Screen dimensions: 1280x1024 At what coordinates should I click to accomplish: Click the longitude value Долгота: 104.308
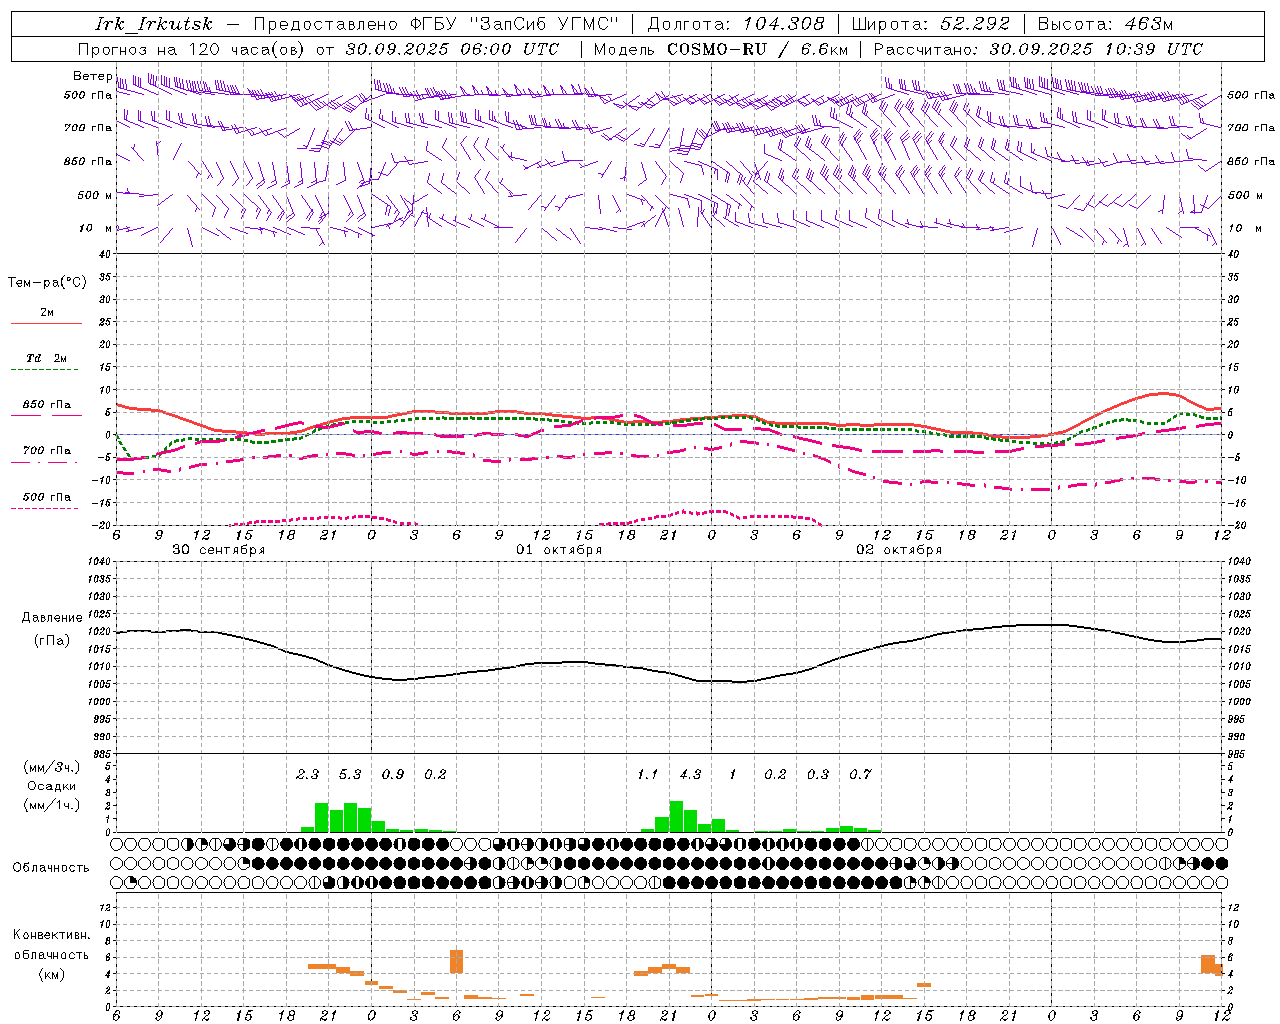click(x=736, y=24)
